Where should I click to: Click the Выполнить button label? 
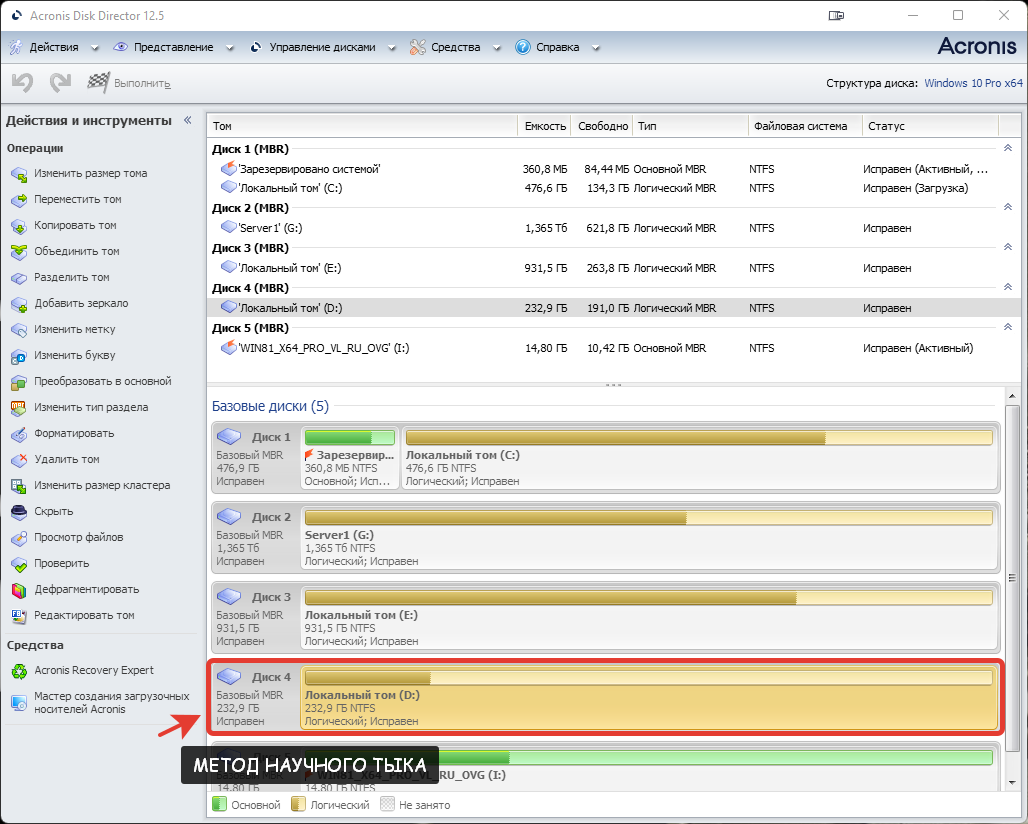coord(142,84)
